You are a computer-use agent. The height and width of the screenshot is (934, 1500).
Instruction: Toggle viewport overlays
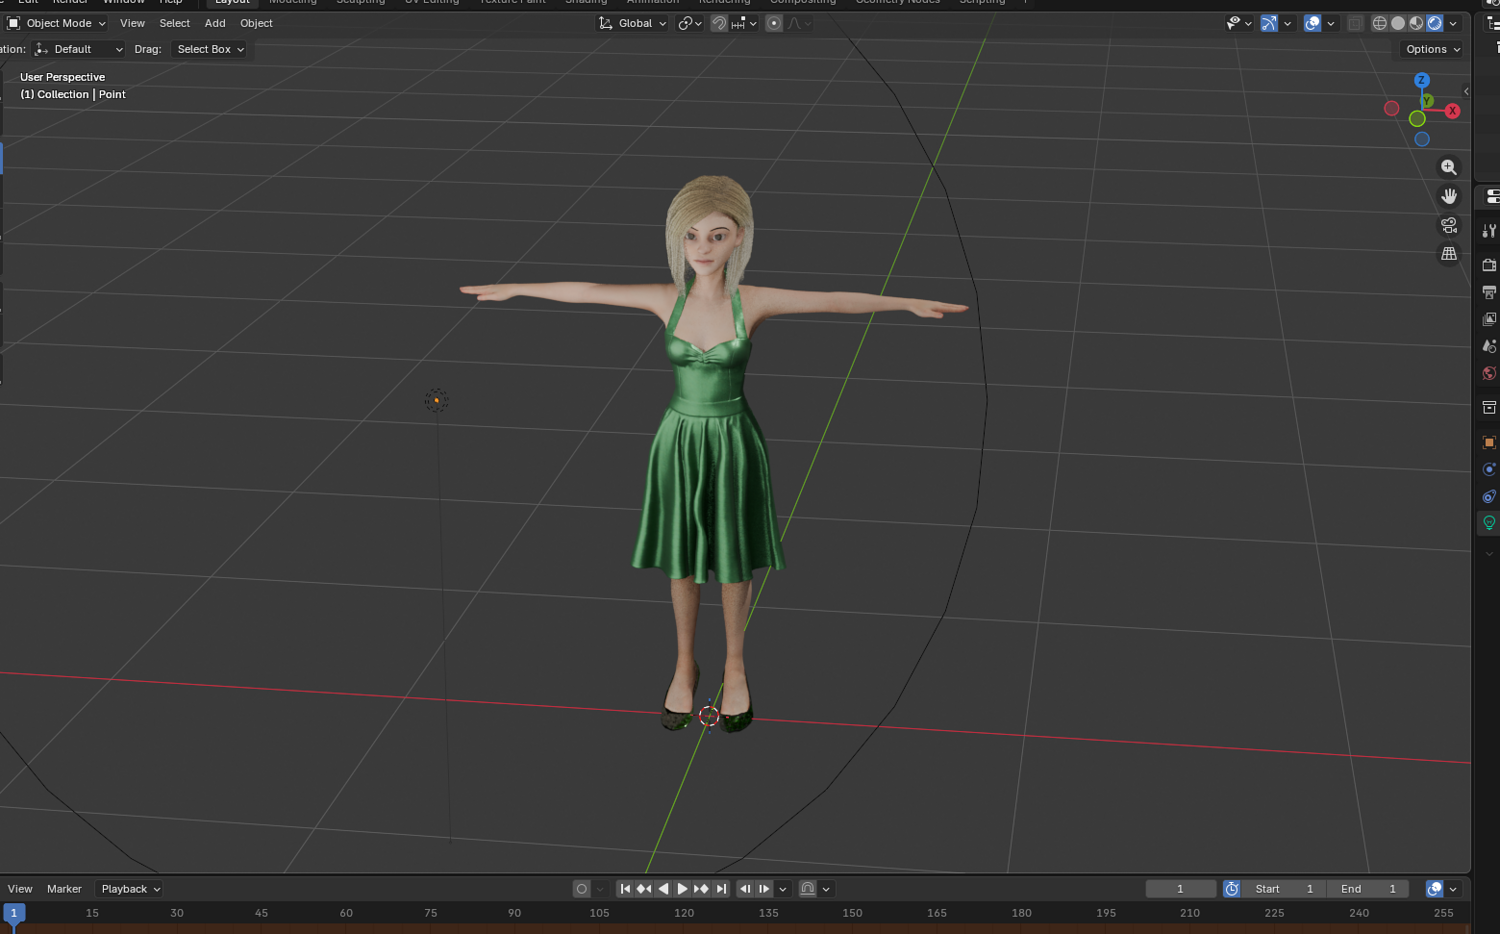coord(1312,23)
